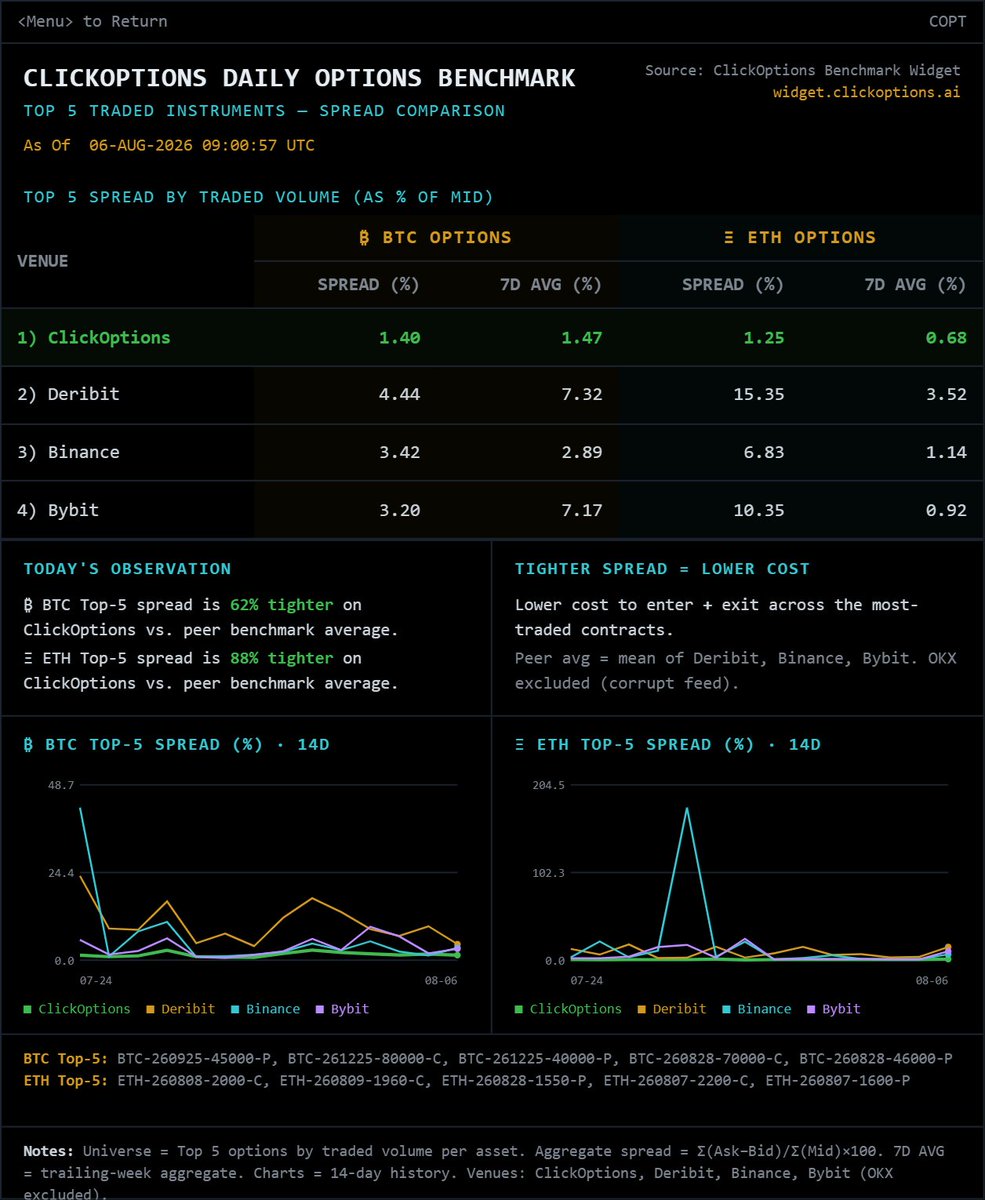Click the Ethereum symbol beside ETH OPTIONS header
The image size is (985, 1200).
(727, 238)
